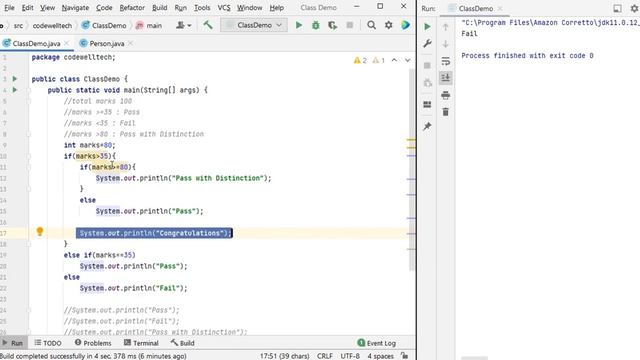The image size is (640, 360).
Task: Click the layout icon in Run sidebar
Action: coord(427,105)
